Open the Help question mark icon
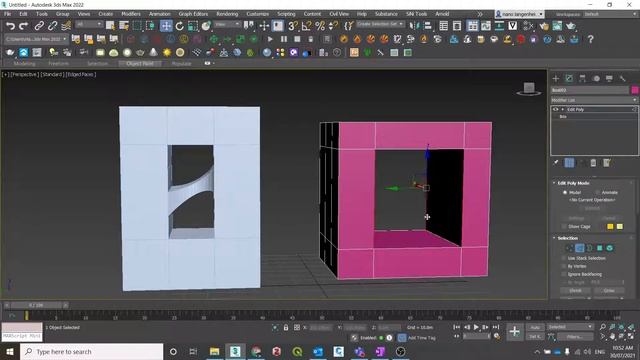This screenshot has width=640, height=360. (590, 39)
